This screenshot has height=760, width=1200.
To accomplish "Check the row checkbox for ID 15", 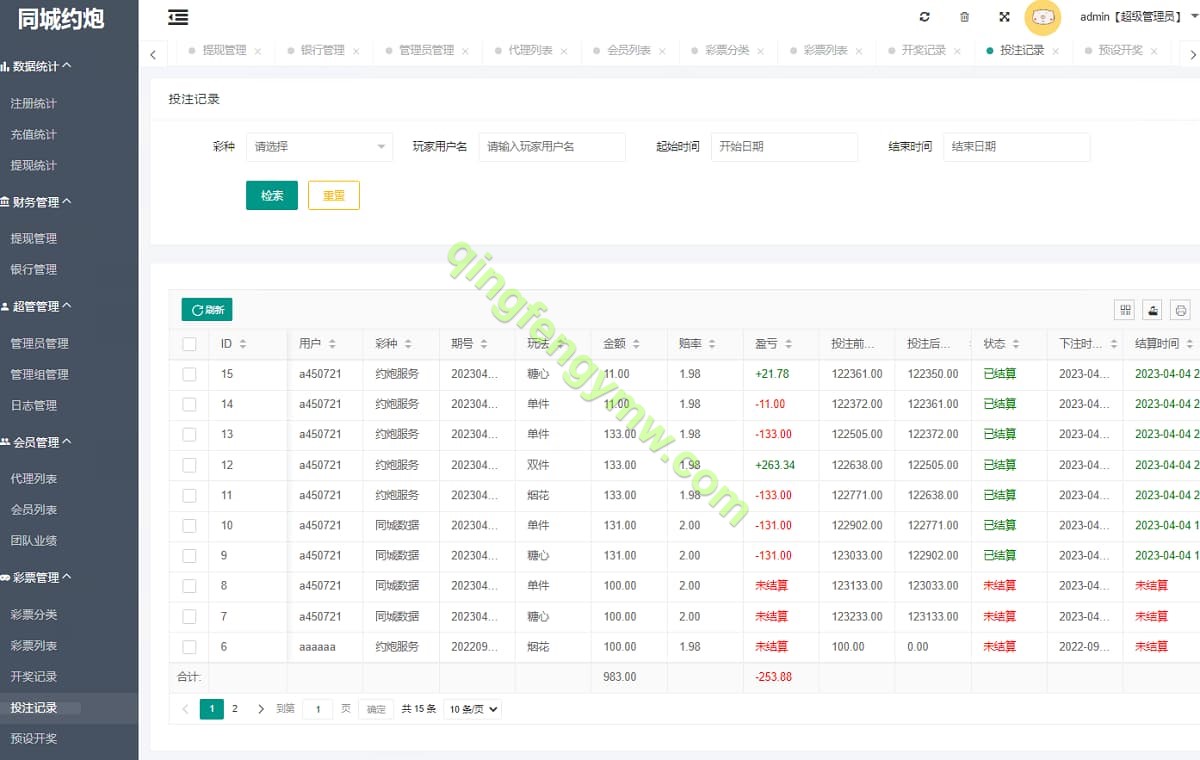I will (x=189, y=374).
